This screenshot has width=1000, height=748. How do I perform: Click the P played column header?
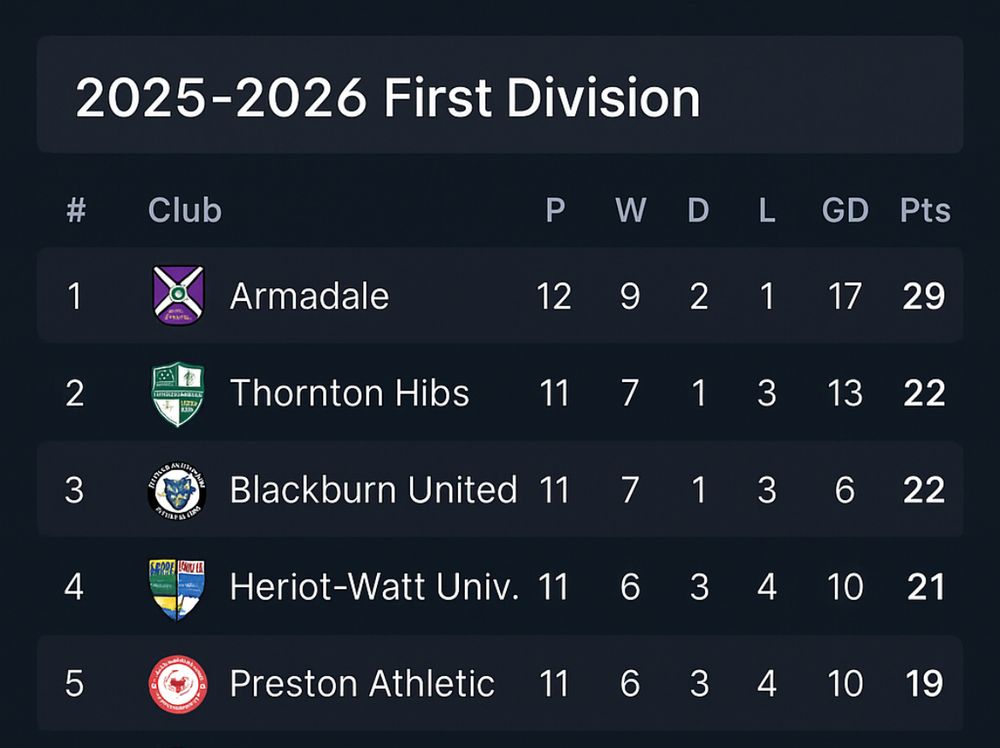[x=555, y=210]
